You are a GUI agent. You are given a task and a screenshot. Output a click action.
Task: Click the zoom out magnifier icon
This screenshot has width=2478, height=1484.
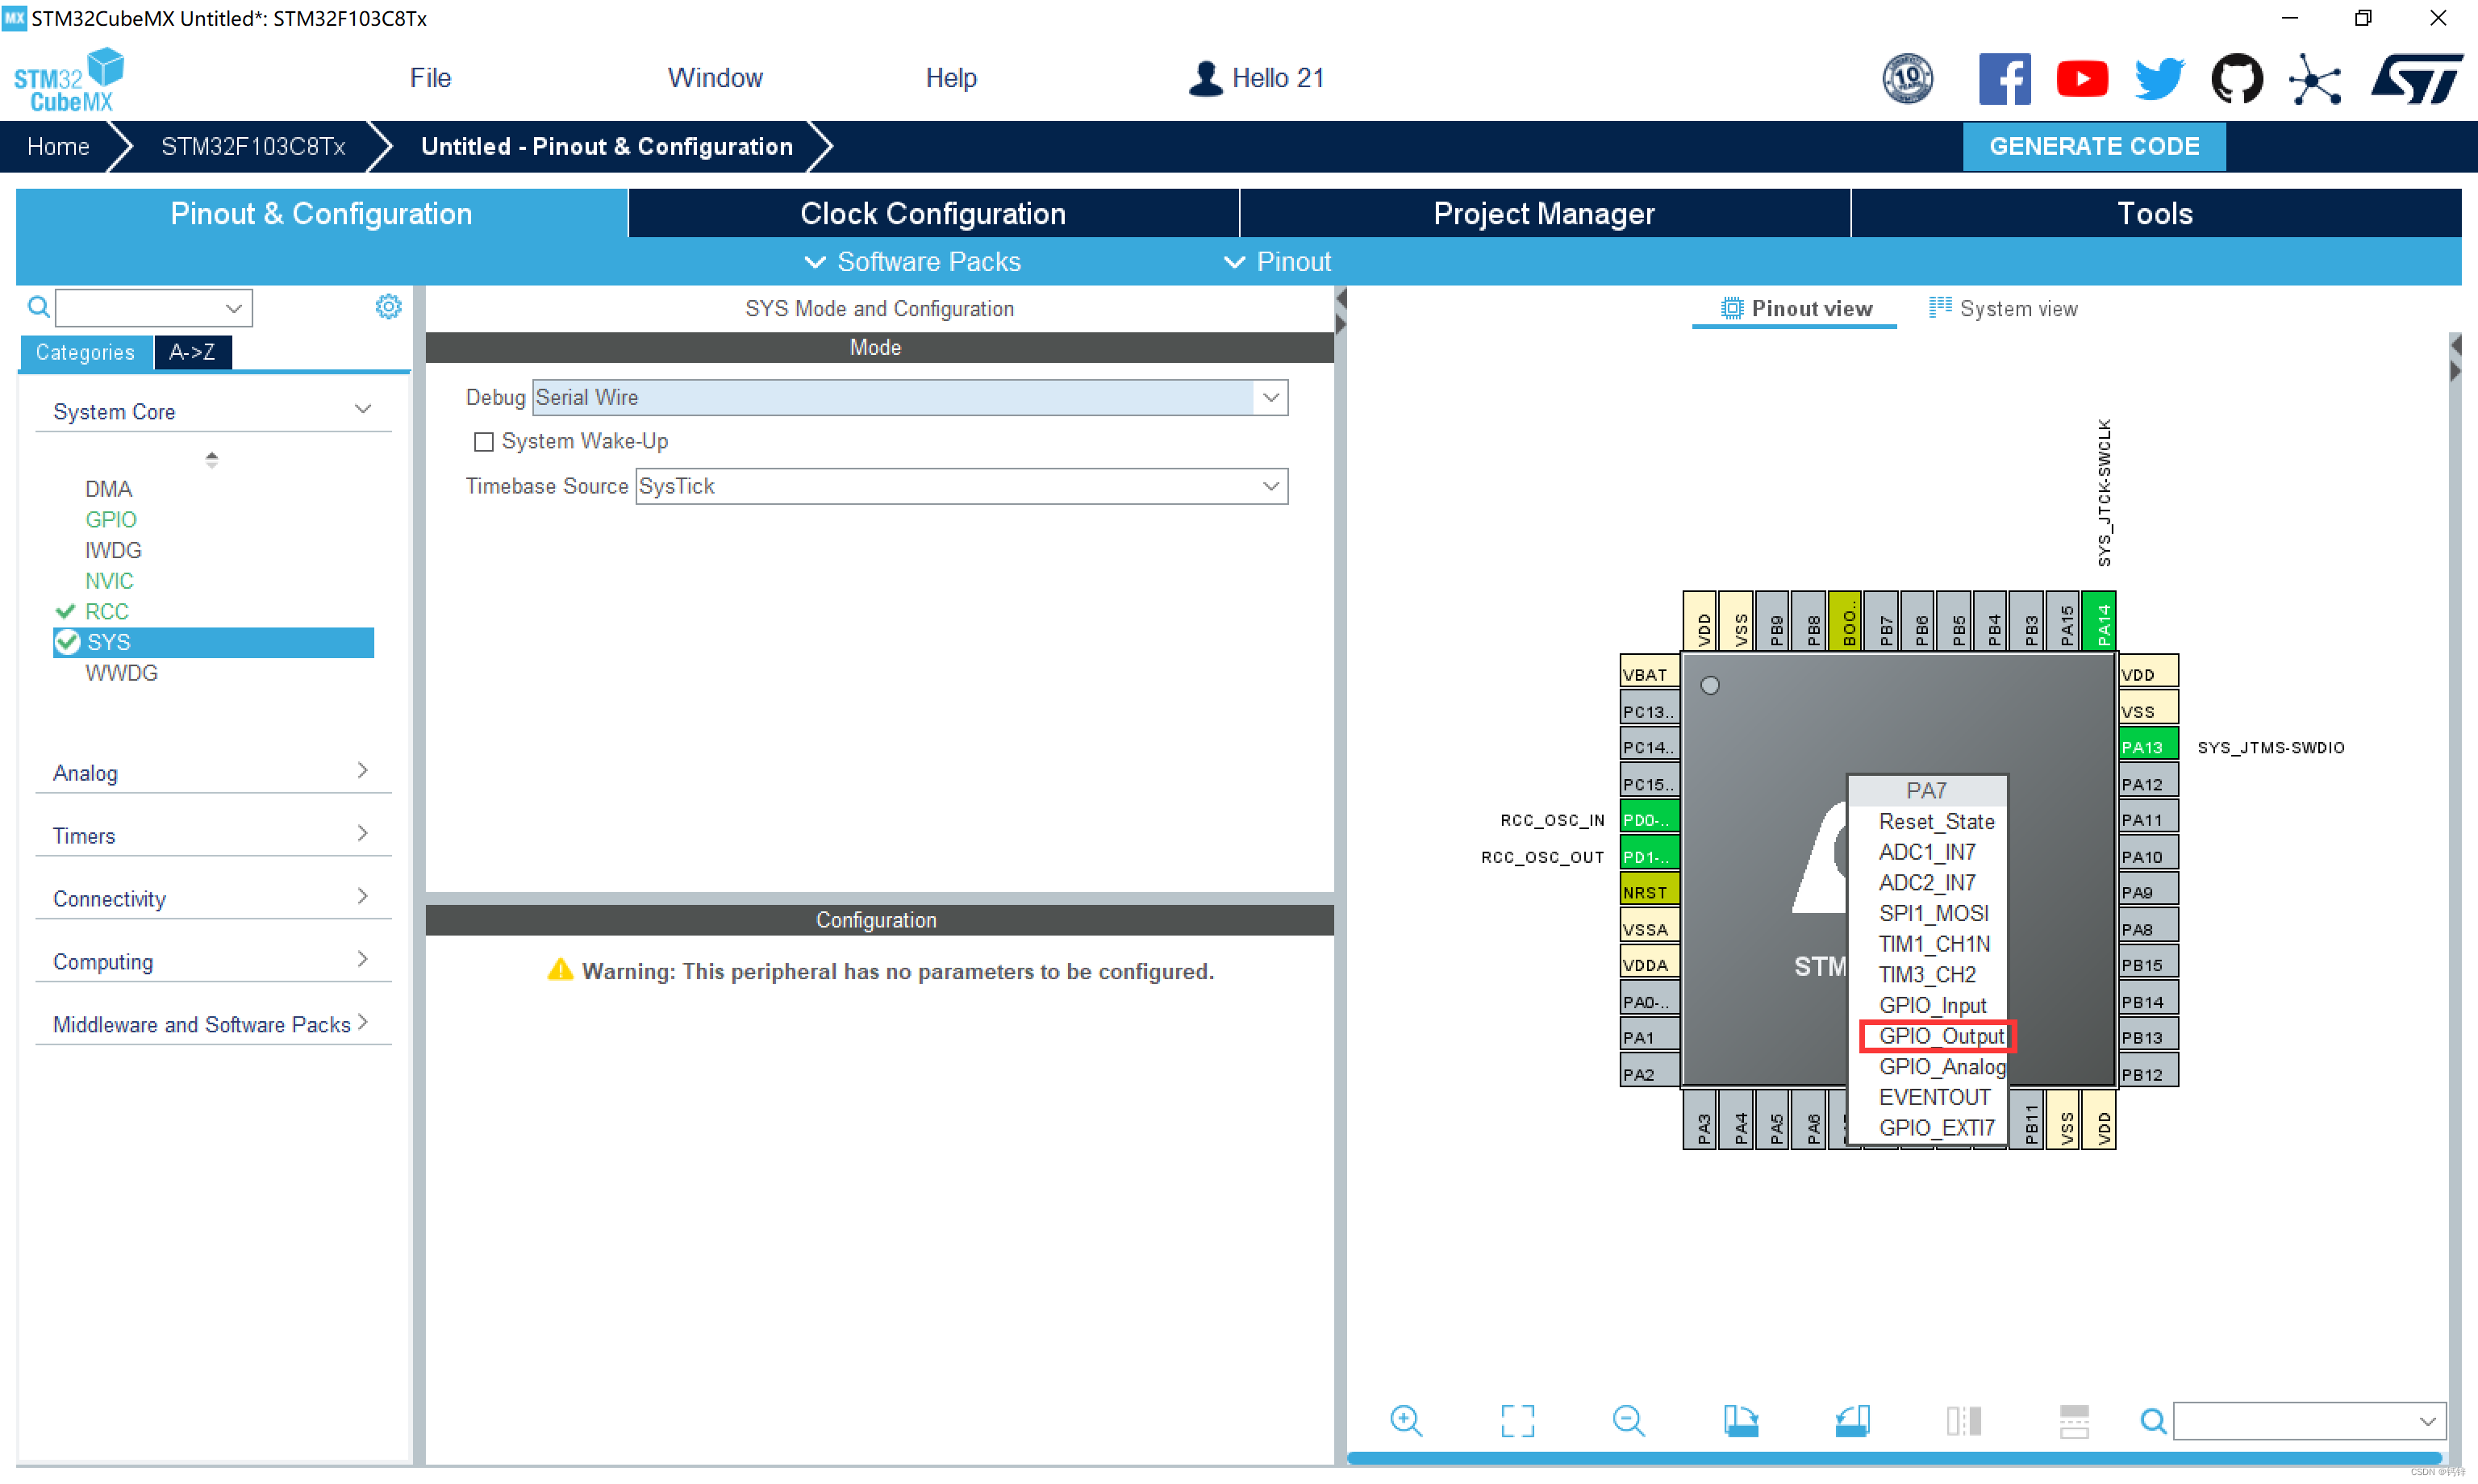point(1628,1420)
